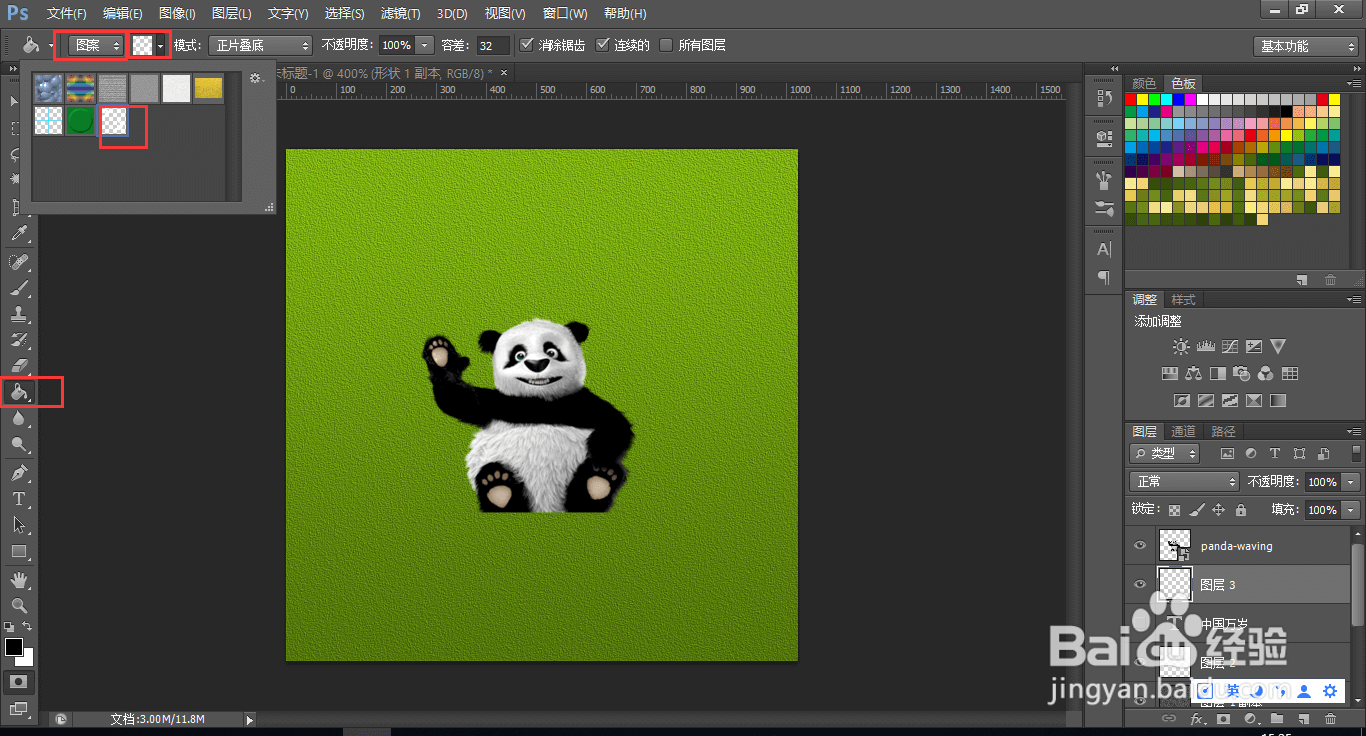Select the Blur tool
The image size is (1366, 736).
(x=18, y=419)
